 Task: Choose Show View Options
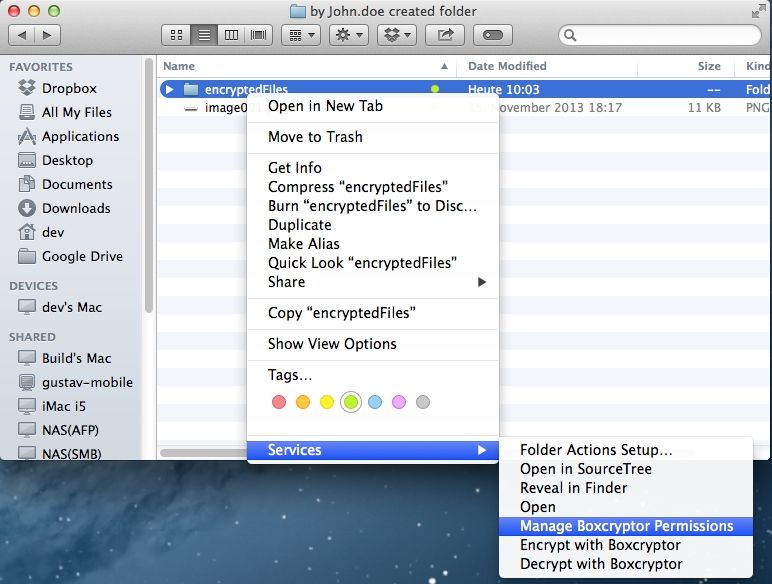tap(373, 344)
